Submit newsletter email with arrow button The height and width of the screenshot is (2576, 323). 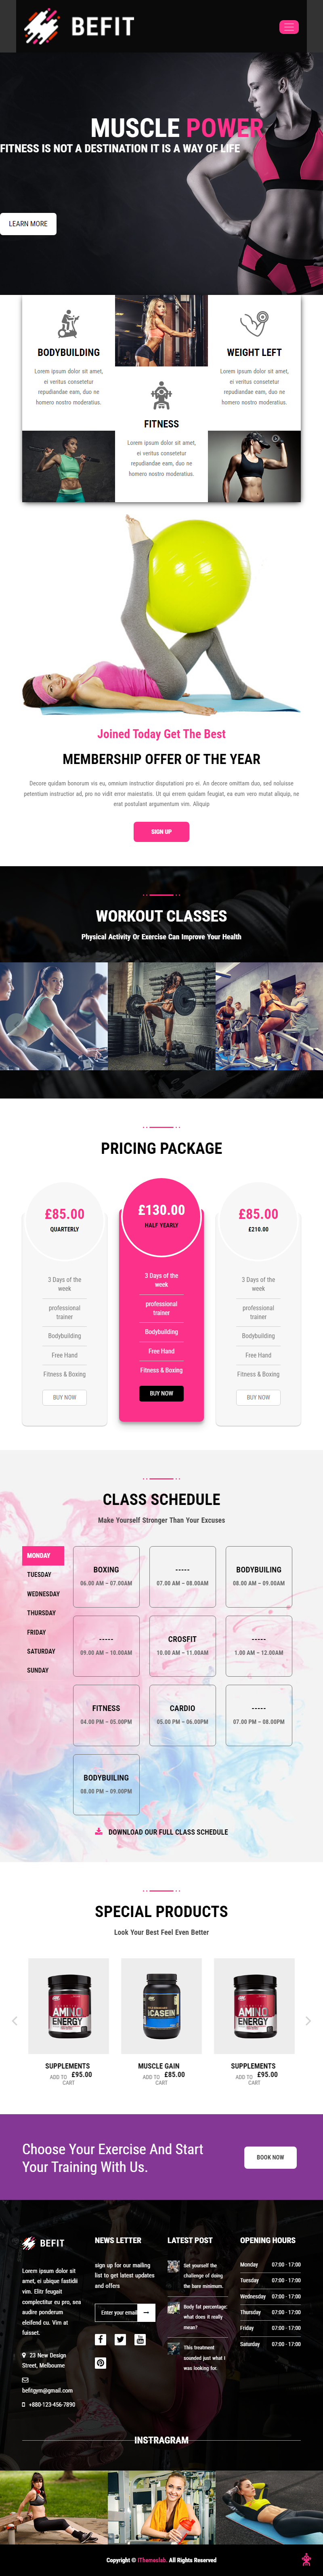[146, 2312]
